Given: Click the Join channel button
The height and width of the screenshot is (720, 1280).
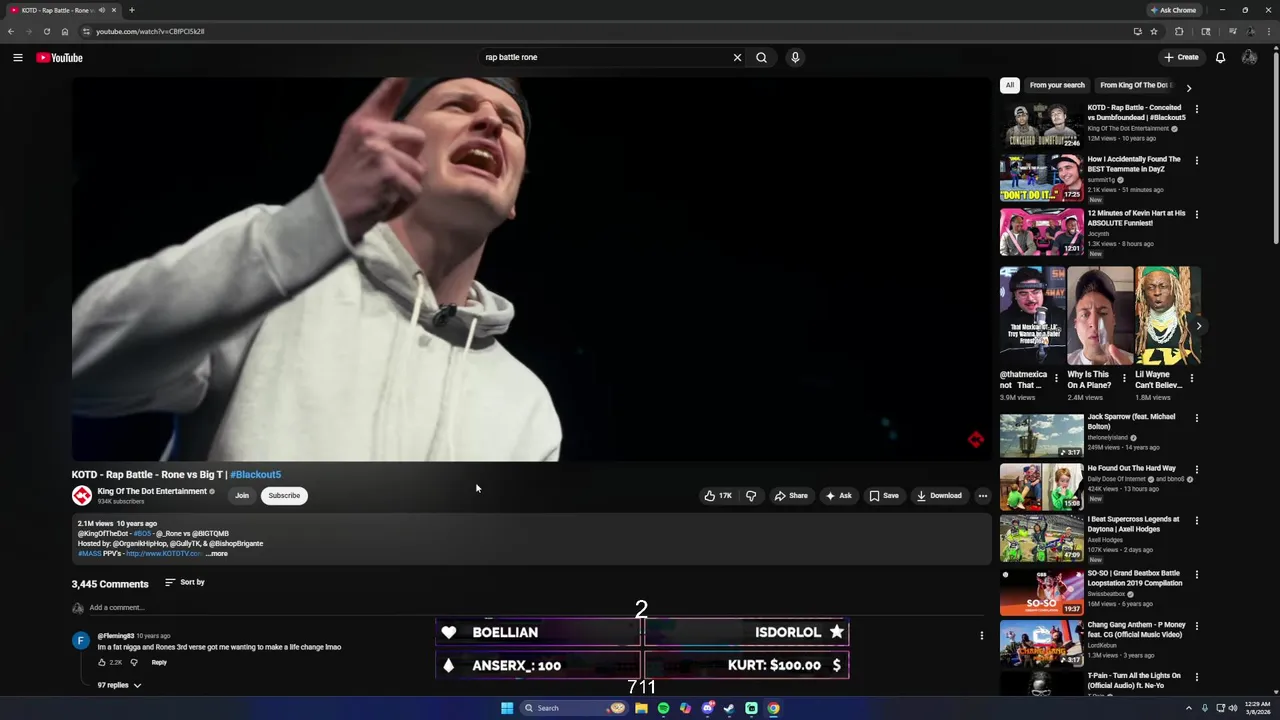Looking at the screenshot, I should point(242,496).
